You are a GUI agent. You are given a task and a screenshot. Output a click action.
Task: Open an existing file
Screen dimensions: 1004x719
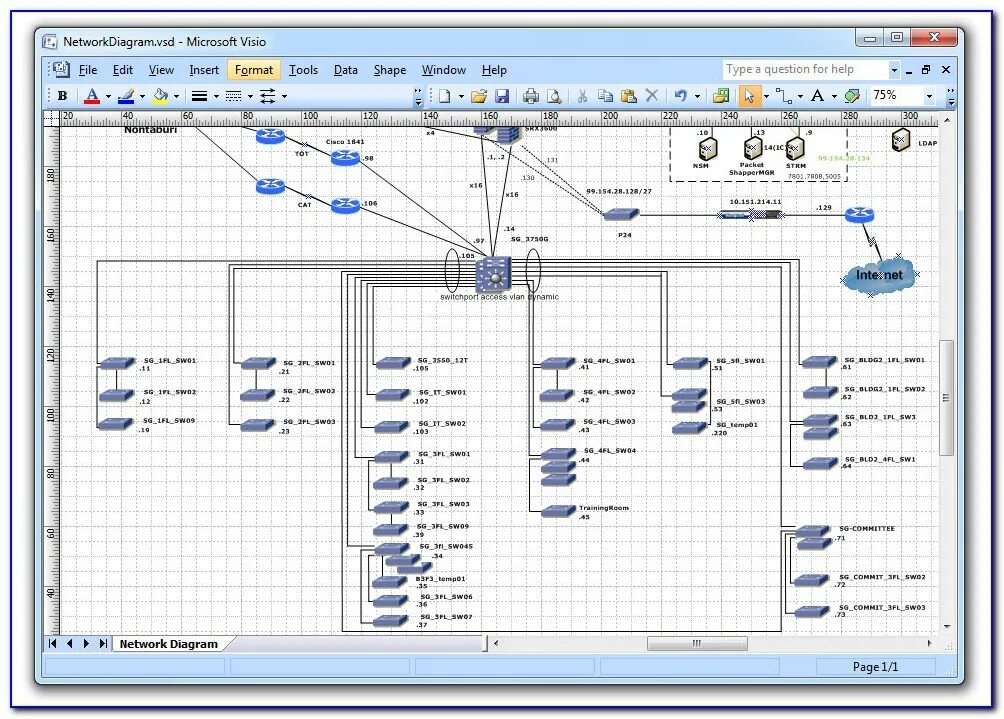tap(479, 96)
